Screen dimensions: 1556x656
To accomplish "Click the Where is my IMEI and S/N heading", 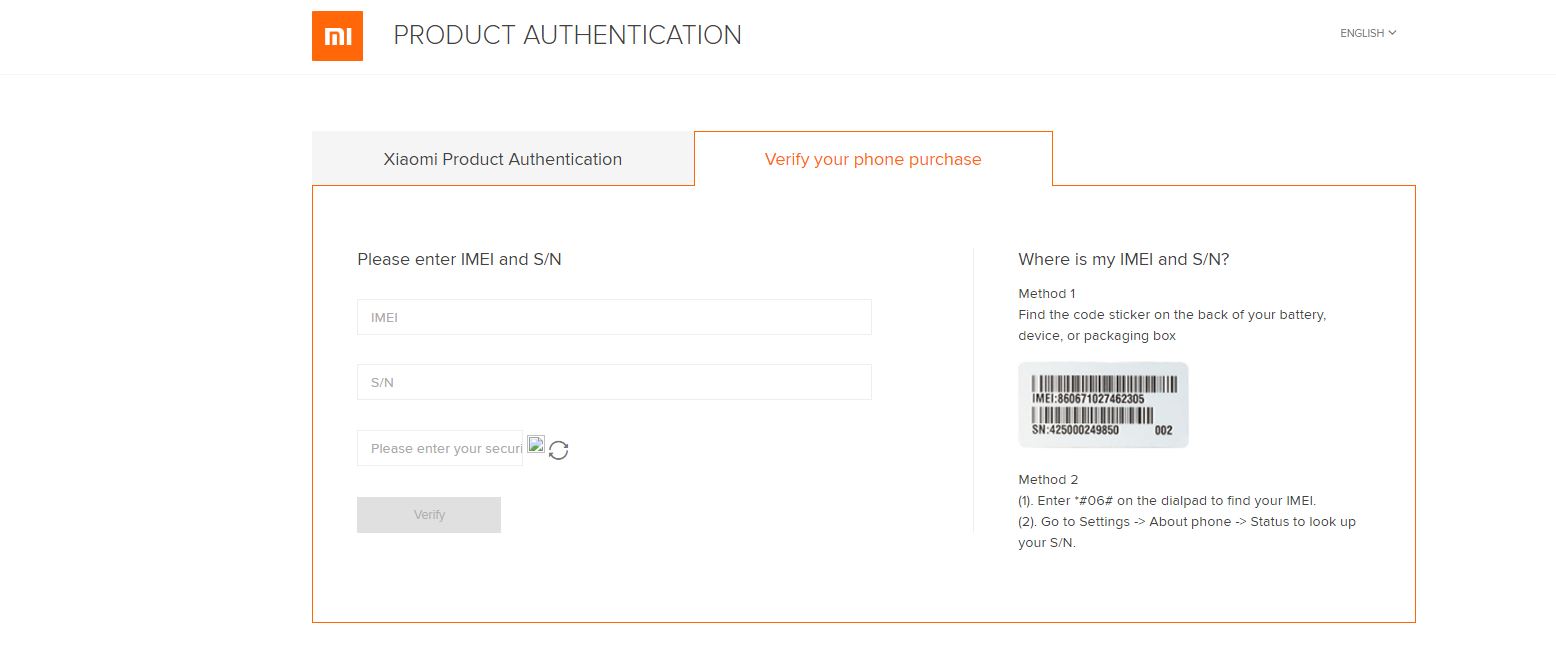I will tap(1124, 259).
